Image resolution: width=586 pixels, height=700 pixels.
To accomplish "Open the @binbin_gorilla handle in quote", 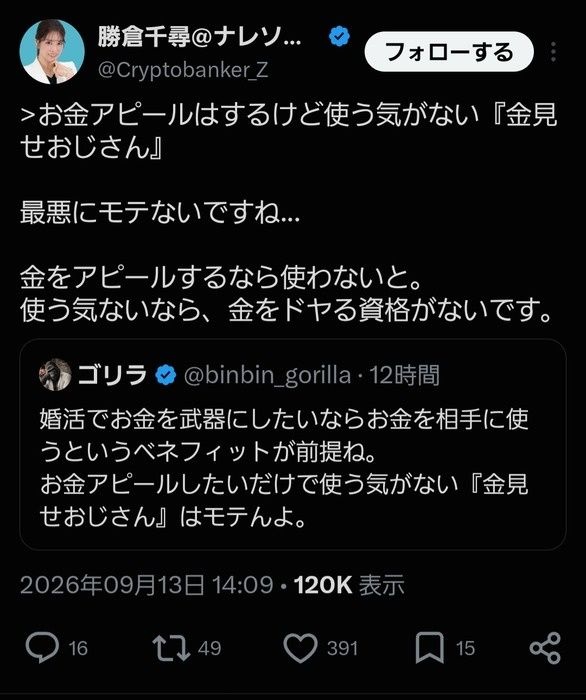I will [x=267, y=375].
